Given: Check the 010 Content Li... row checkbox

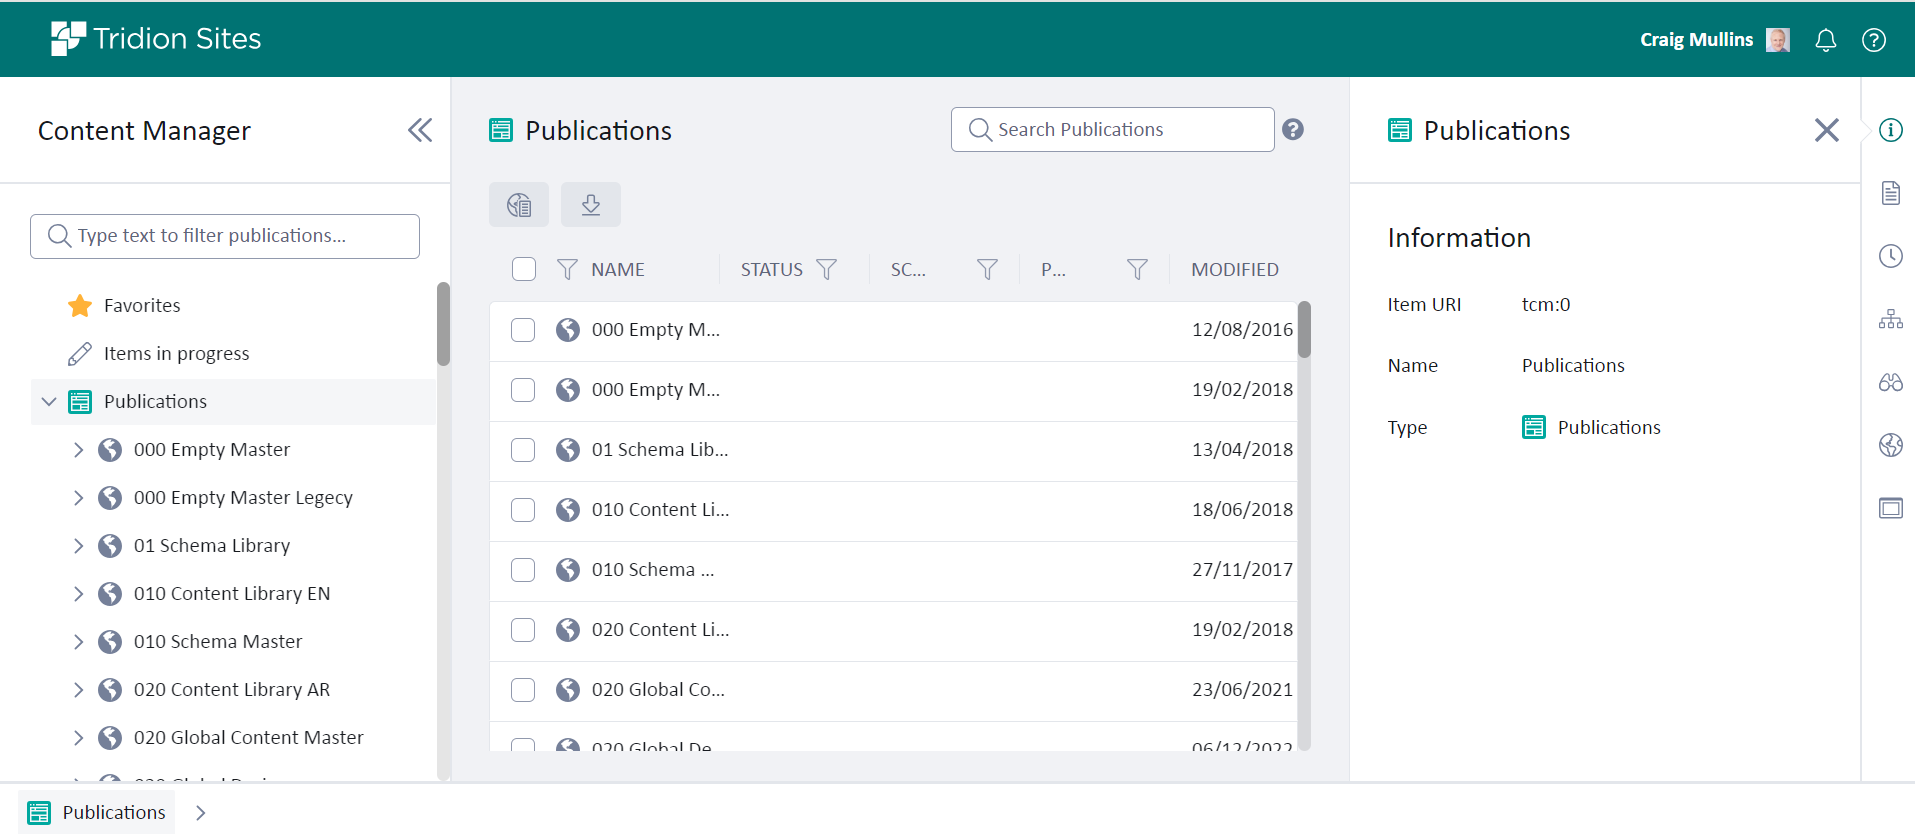Looking at the screenshot, I should coord(523,510).
